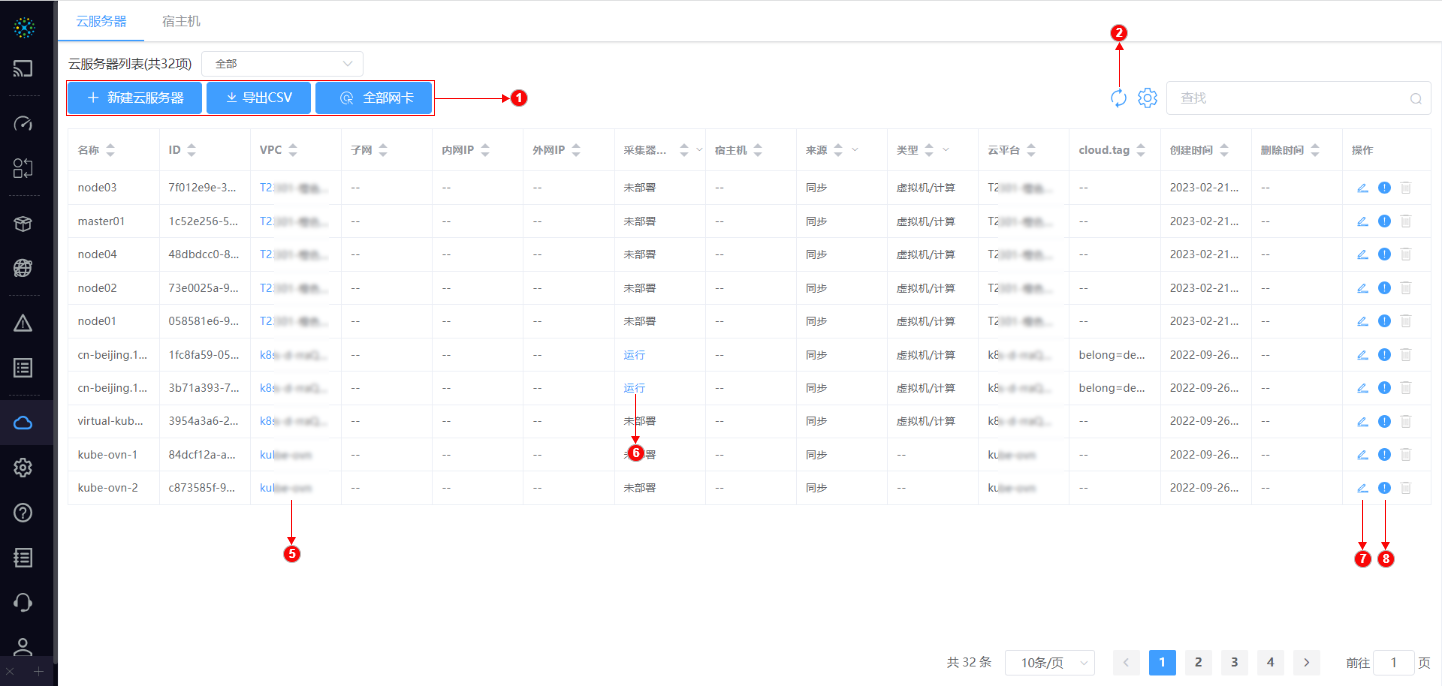Click the 查找 search input field
Image resolution: width=1442 pixels, height=686 pixels.
click(x=1290, y=98)
